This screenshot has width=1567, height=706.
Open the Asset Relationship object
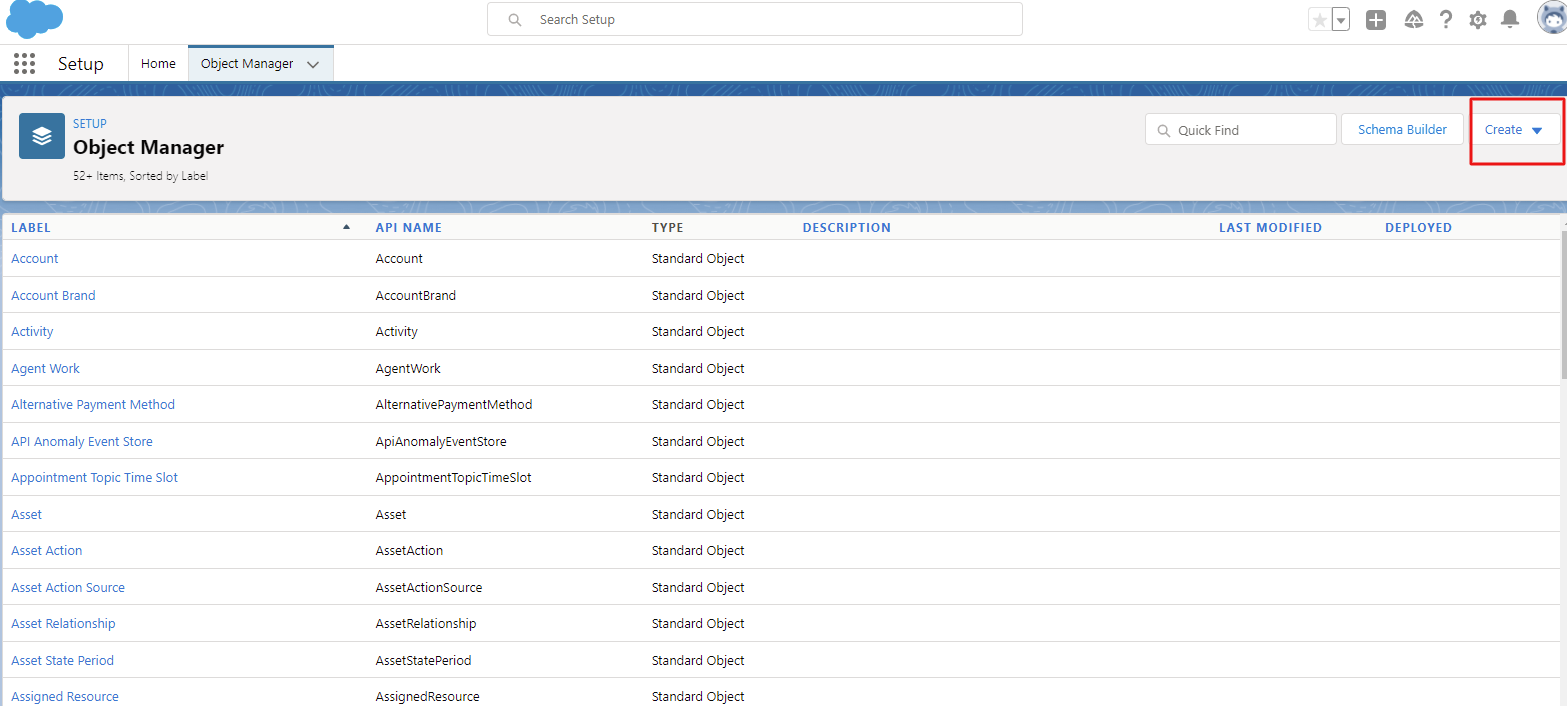[x=63, y=624]
